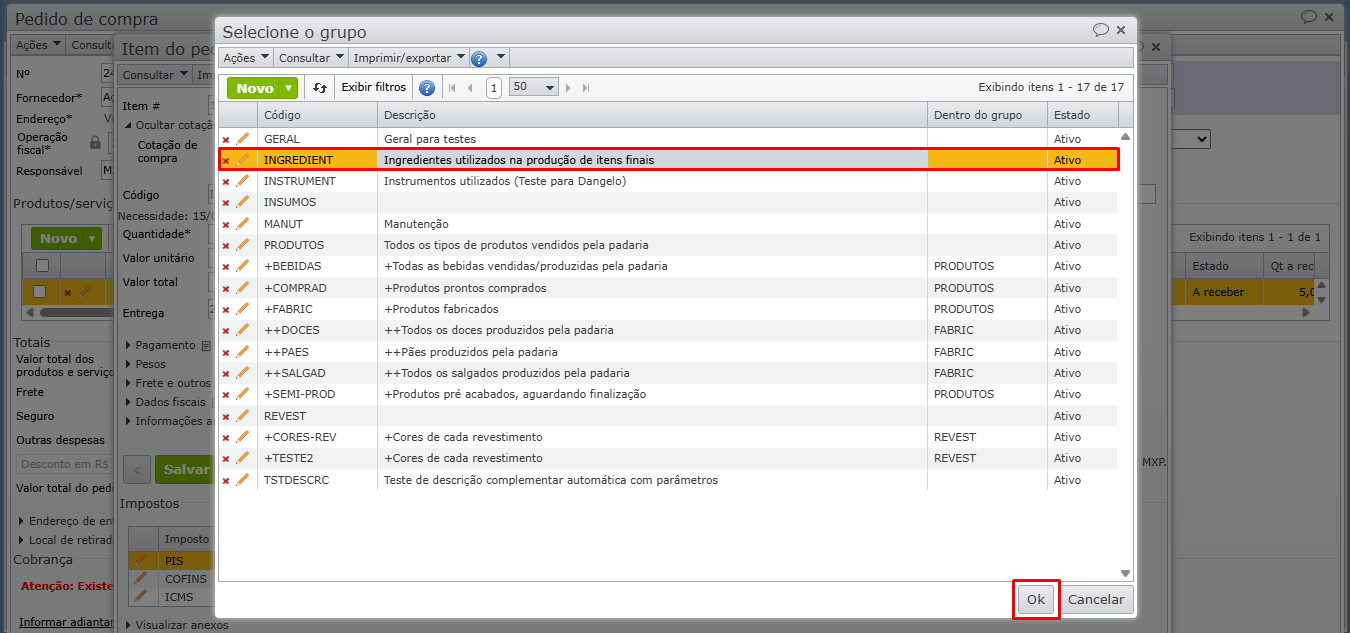Select ++PAES code cell

pos(317,352)
